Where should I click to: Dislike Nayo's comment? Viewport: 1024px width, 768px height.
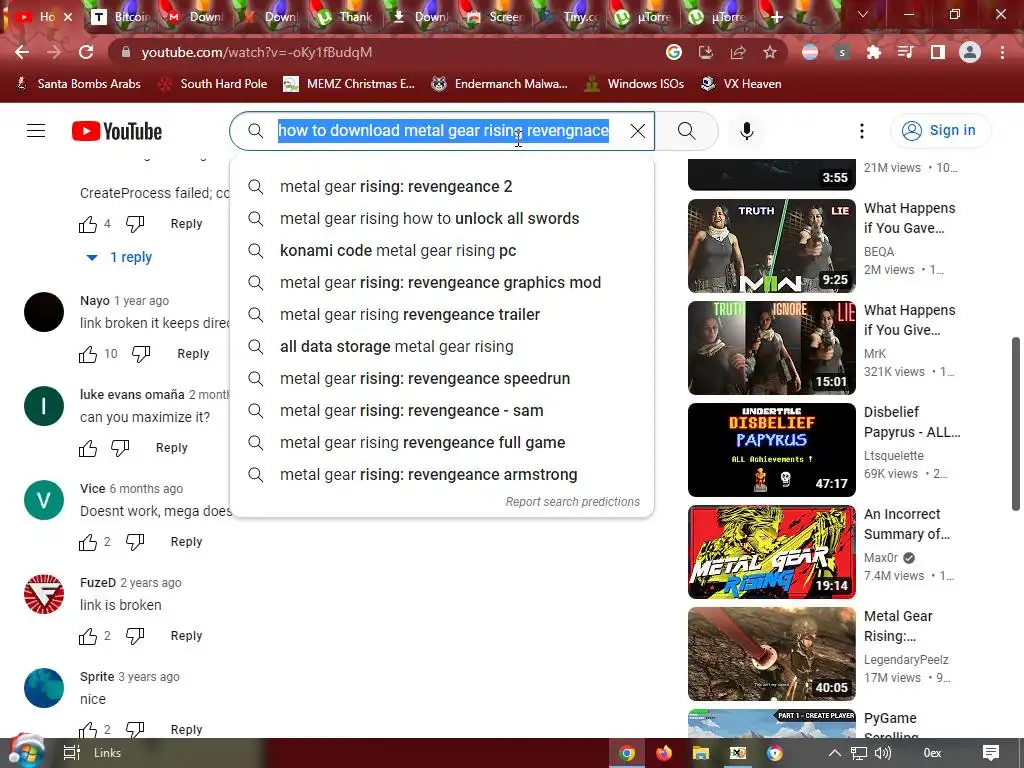point(140,354)
